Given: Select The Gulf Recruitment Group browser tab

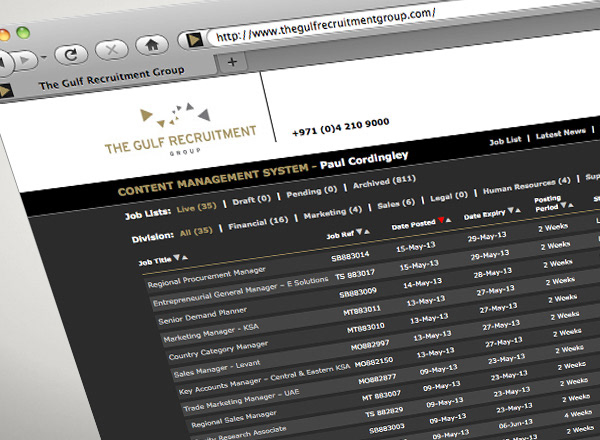Looking at the screenshot, I should click(x=111, y=78).
